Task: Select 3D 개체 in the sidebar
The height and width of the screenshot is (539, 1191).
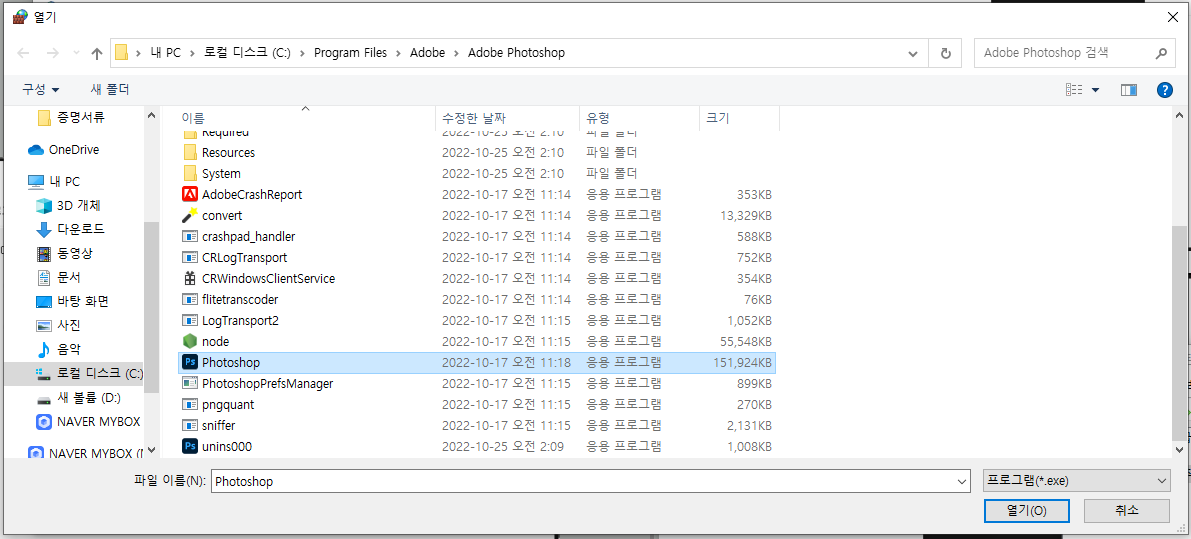Action: pyautogui.click(x=79, y=206)
